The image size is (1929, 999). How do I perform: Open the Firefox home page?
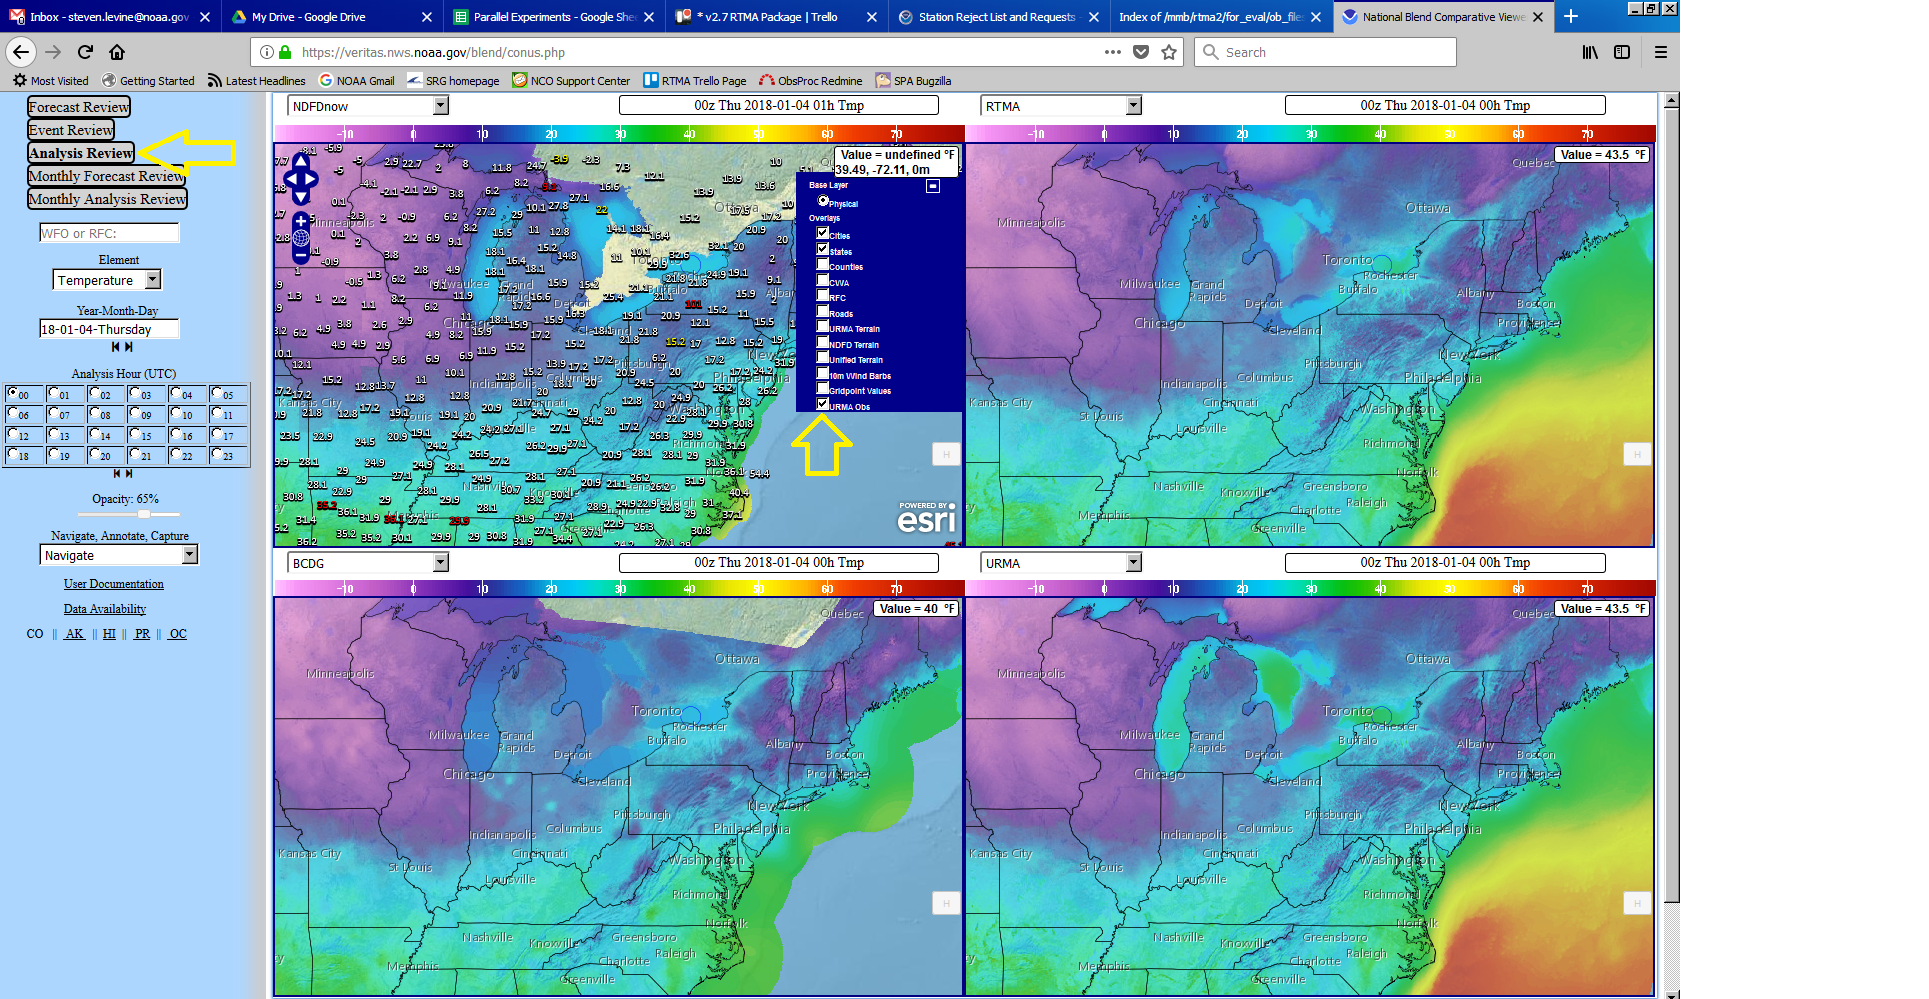pyautogui.click(x=117, y=52)
